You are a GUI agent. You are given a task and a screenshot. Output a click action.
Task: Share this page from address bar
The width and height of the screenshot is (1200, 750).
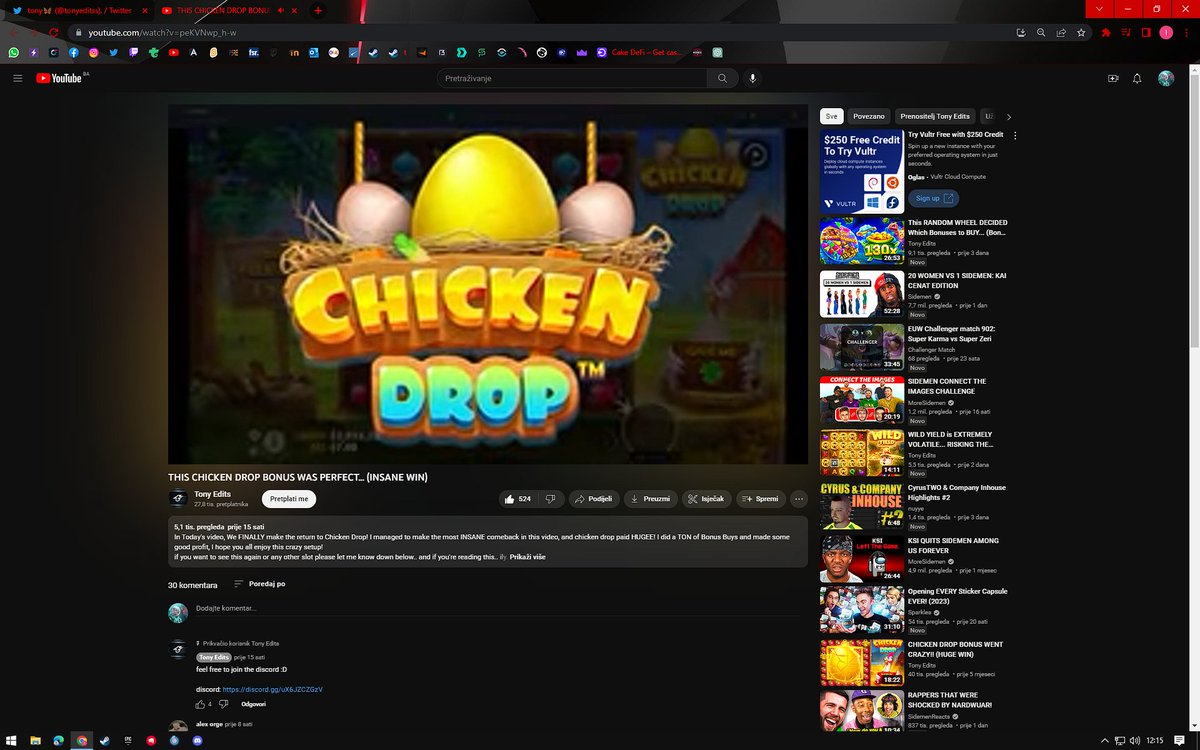coord(1061,33)
